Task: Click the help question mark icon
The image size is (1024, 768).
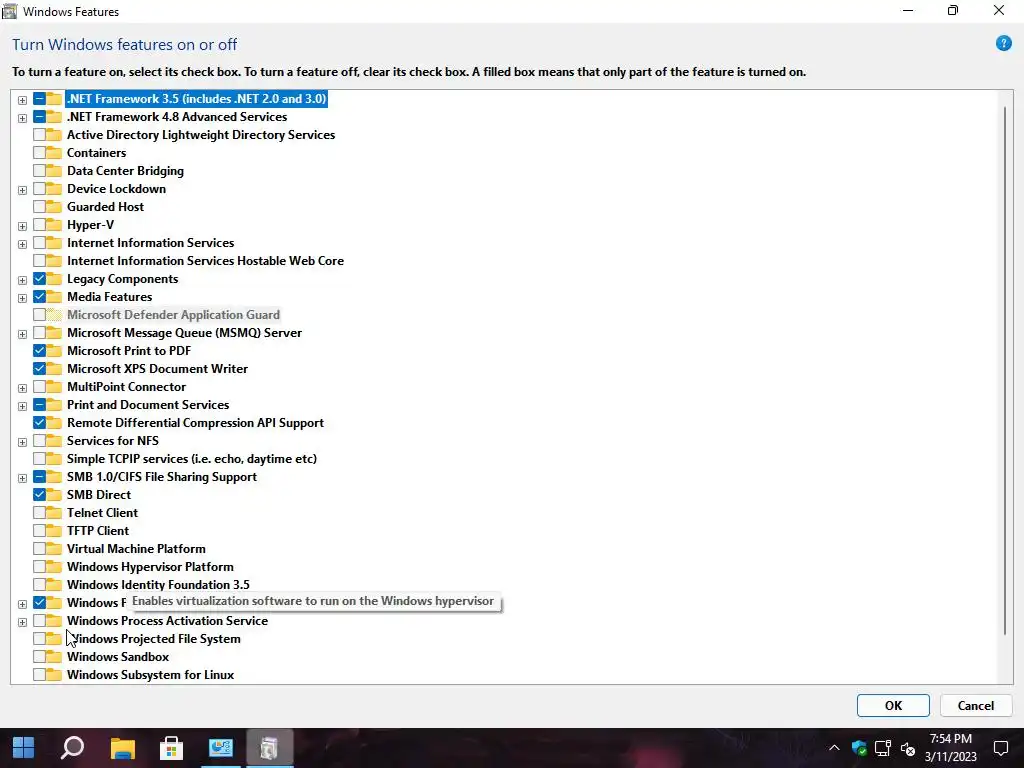Action: click(x=1003, y=44)
